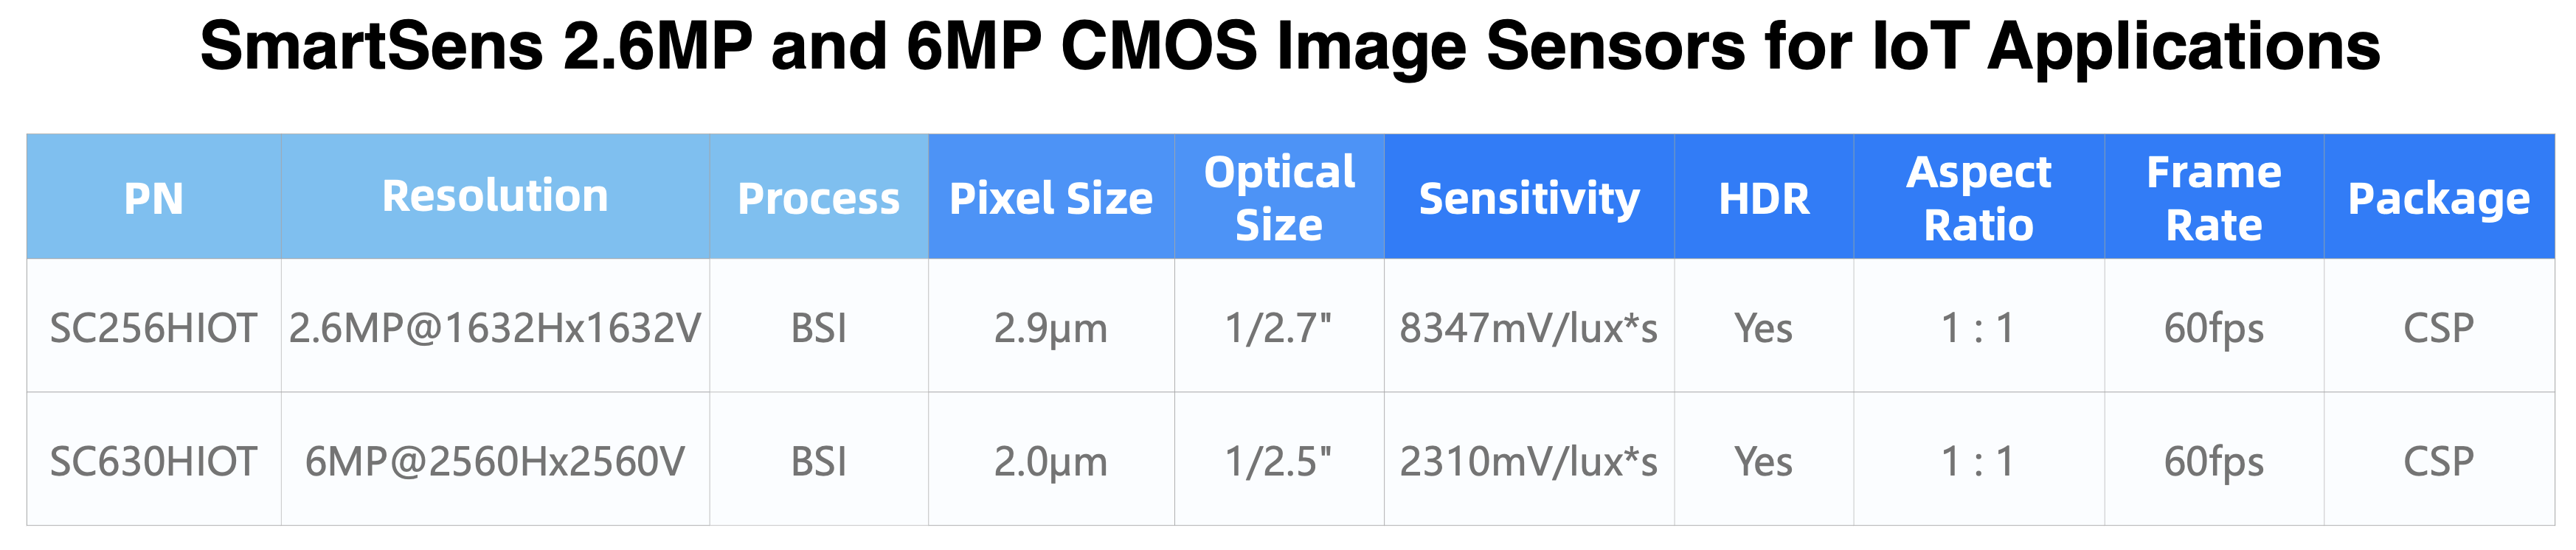The image size is (2576, 550).
Task: Click the Optical Size column header
Action: click(x=1278, y=198)
